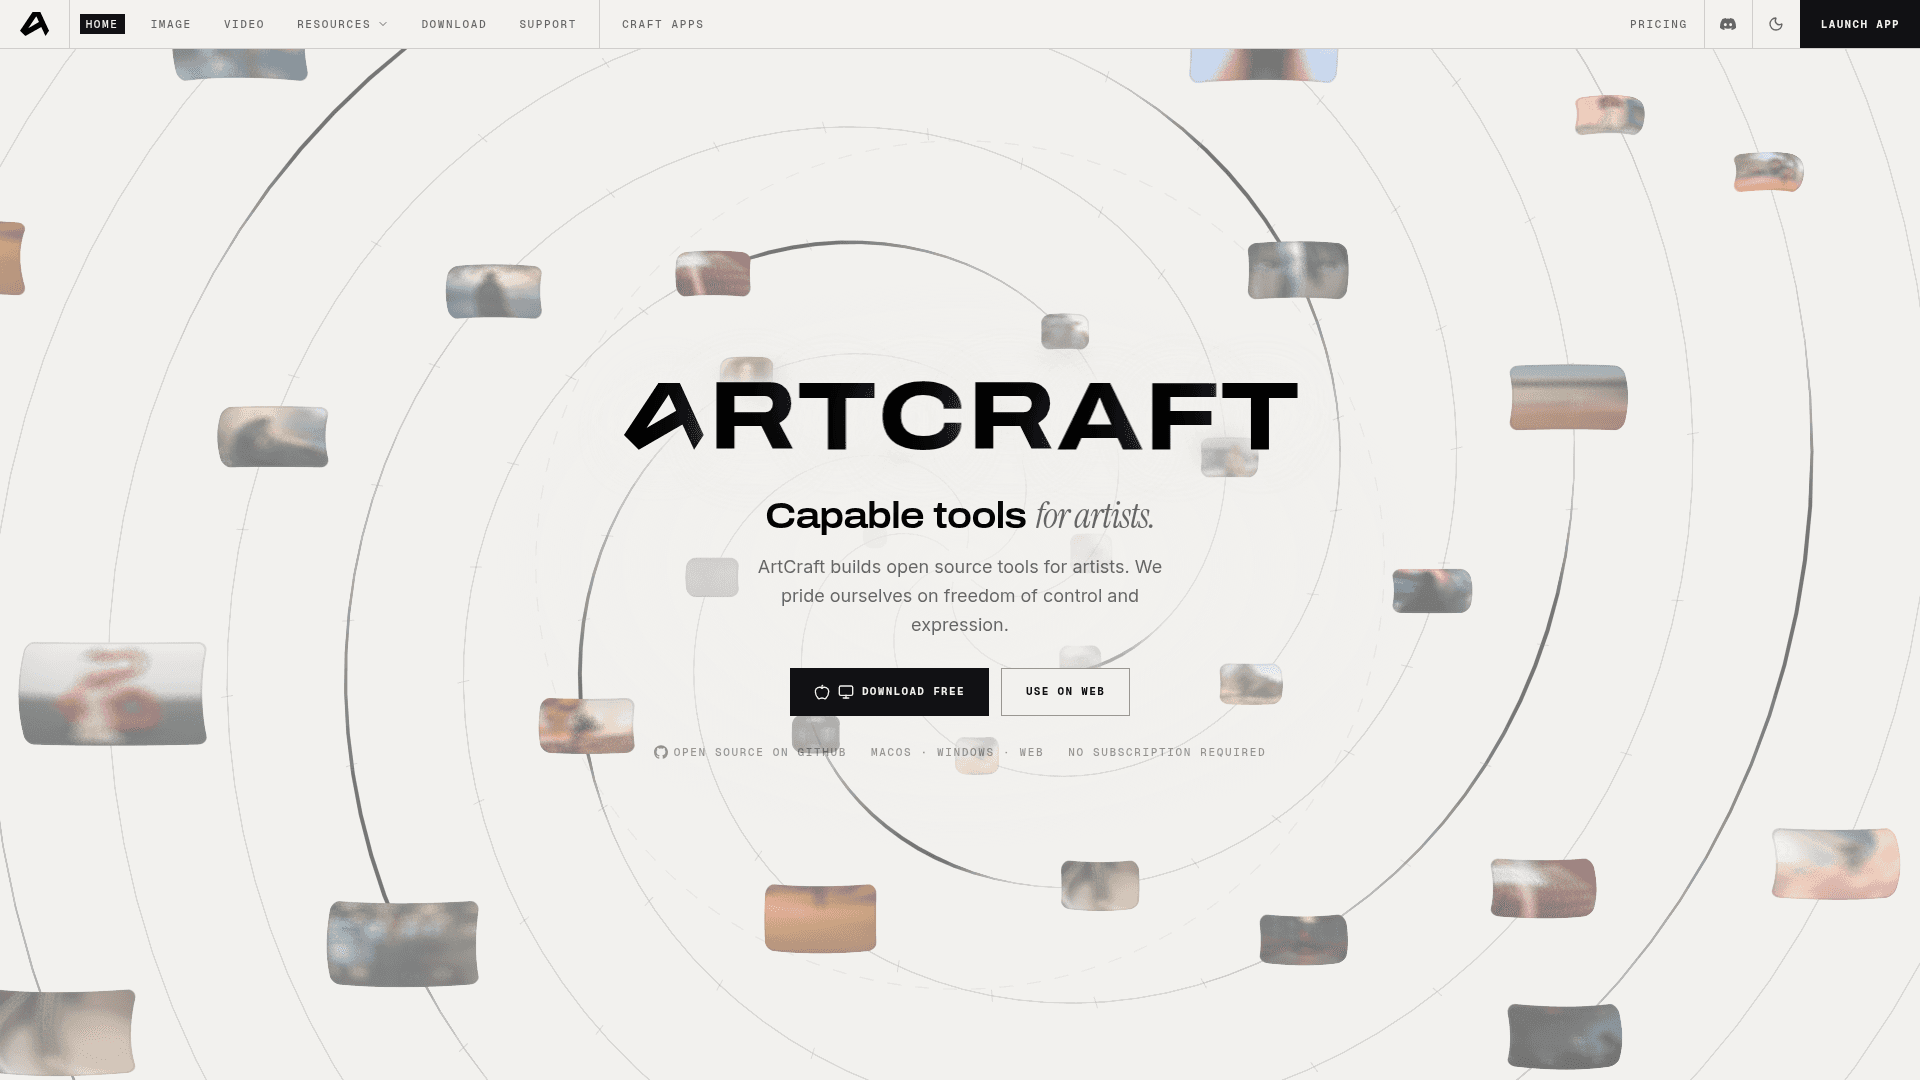Open the Discord icon link

tap(1728, 24)
